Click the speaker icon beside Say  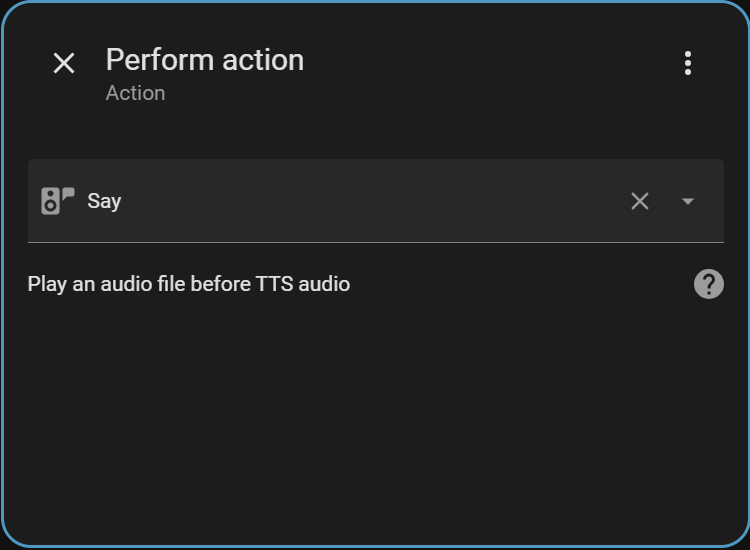tap(57, 200)
